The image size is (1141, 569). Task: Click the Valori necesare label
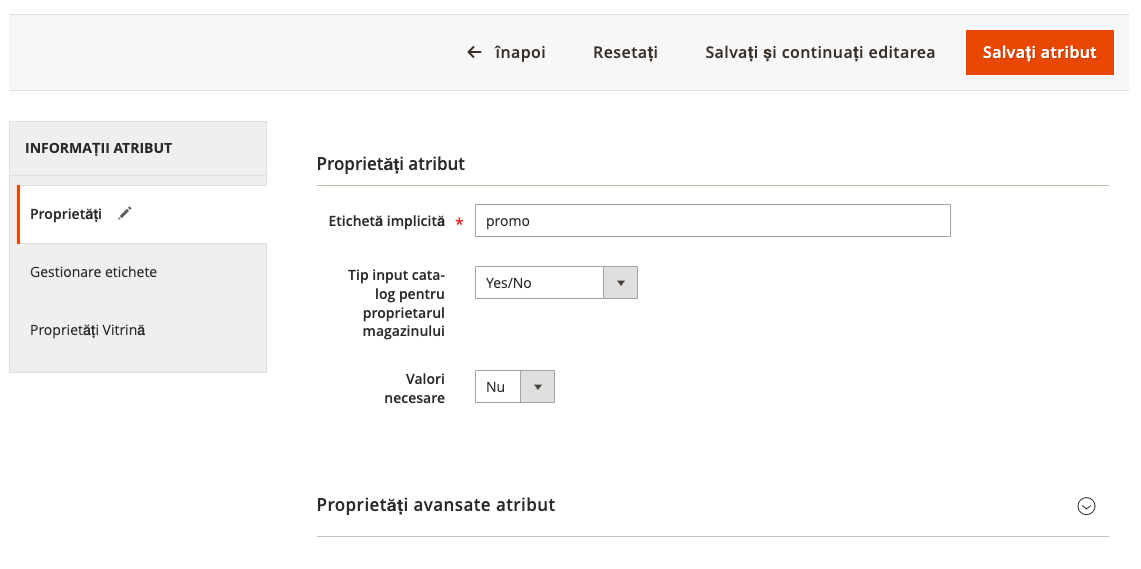(x=415, y=389)
